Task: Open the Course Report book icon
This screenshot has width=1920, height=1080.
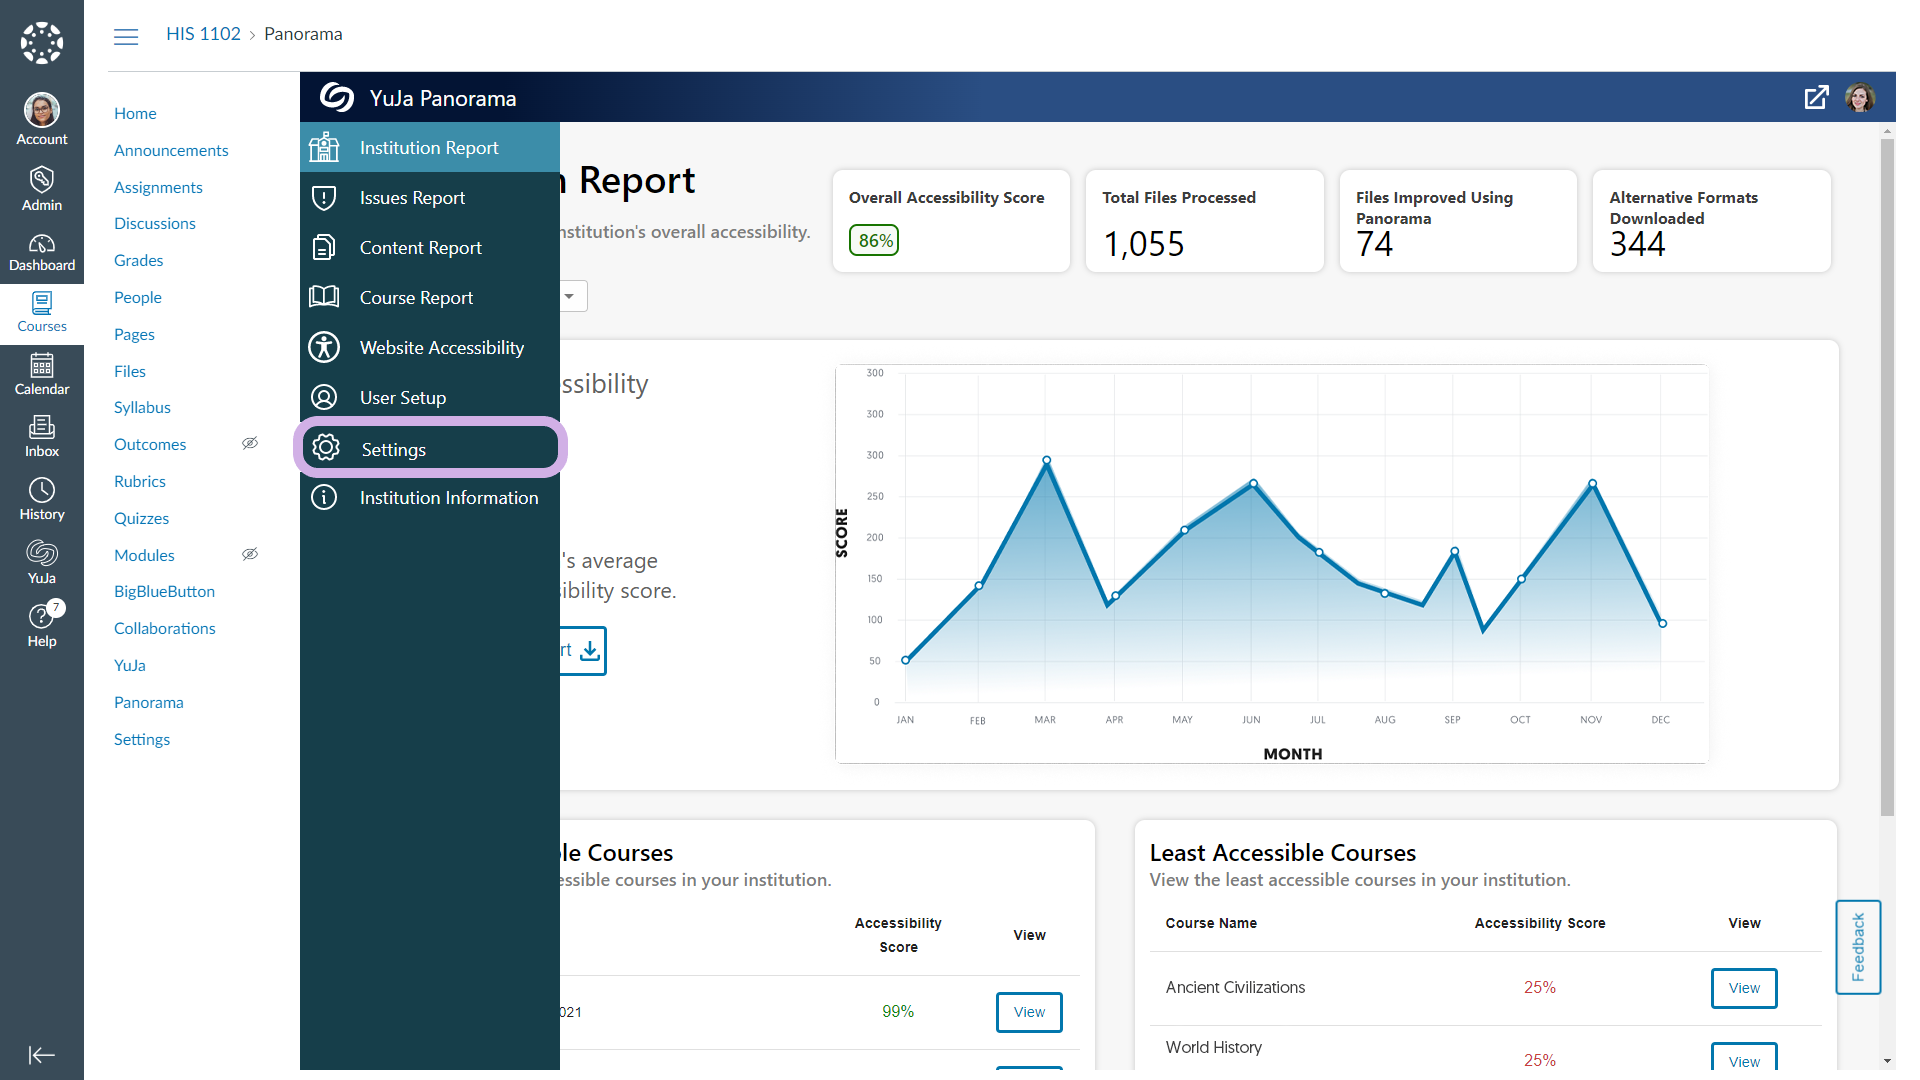Action: pos(324,297)
